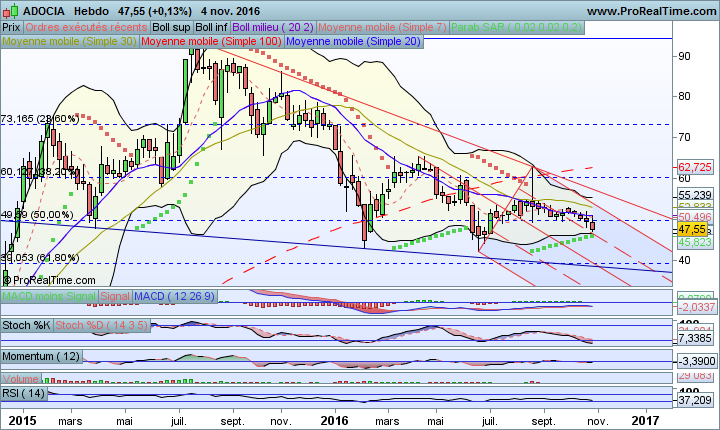Click the 47,55 (+0,13%) quote text
The image size is (720, 430).
155,11
